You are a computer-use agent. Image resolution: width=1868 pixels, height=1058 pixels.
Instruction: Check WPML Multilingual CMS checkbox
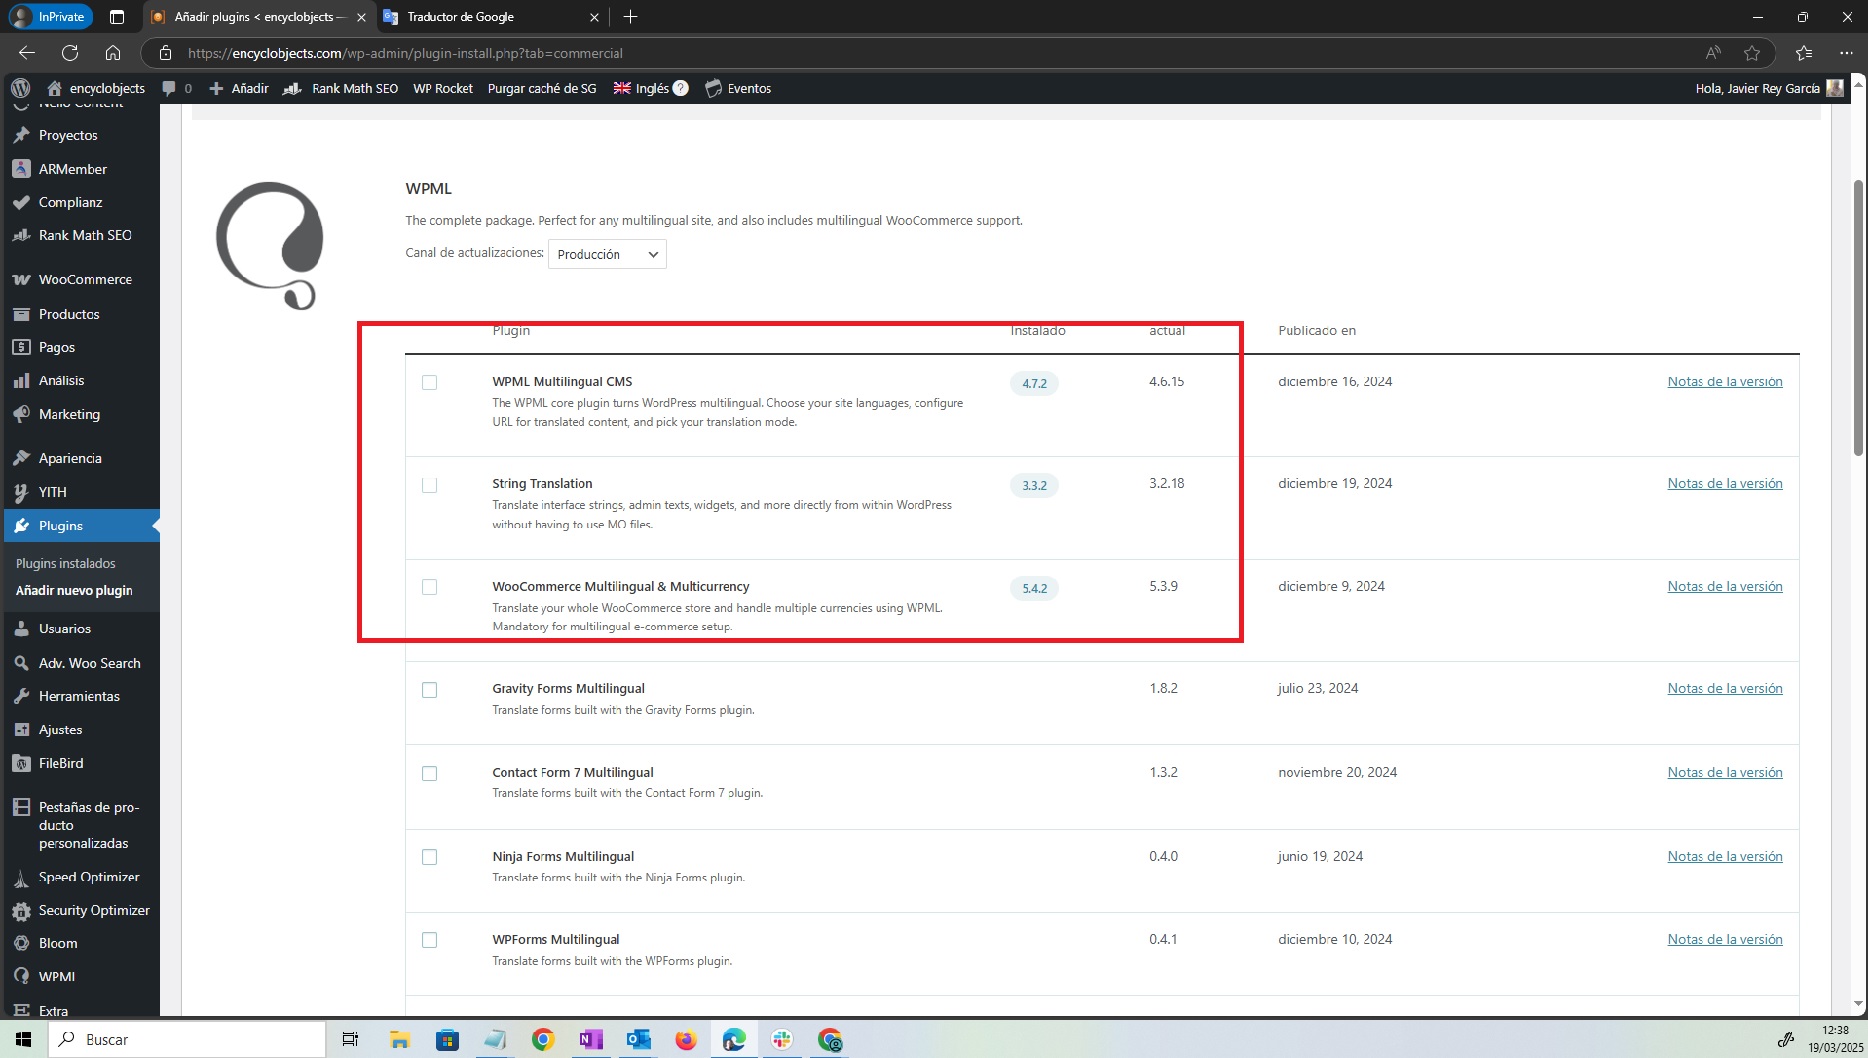pyautogui.click(x=430, y=383)
